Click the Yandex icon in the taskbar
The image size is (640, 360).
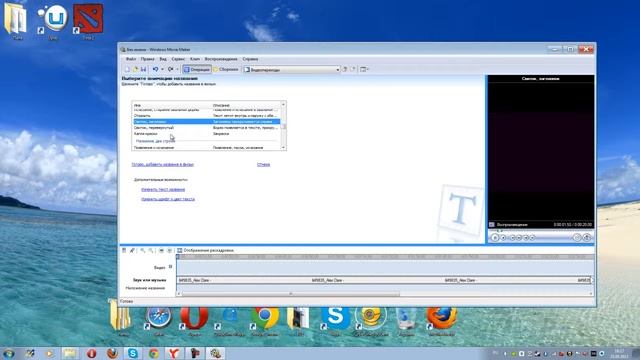174,353
